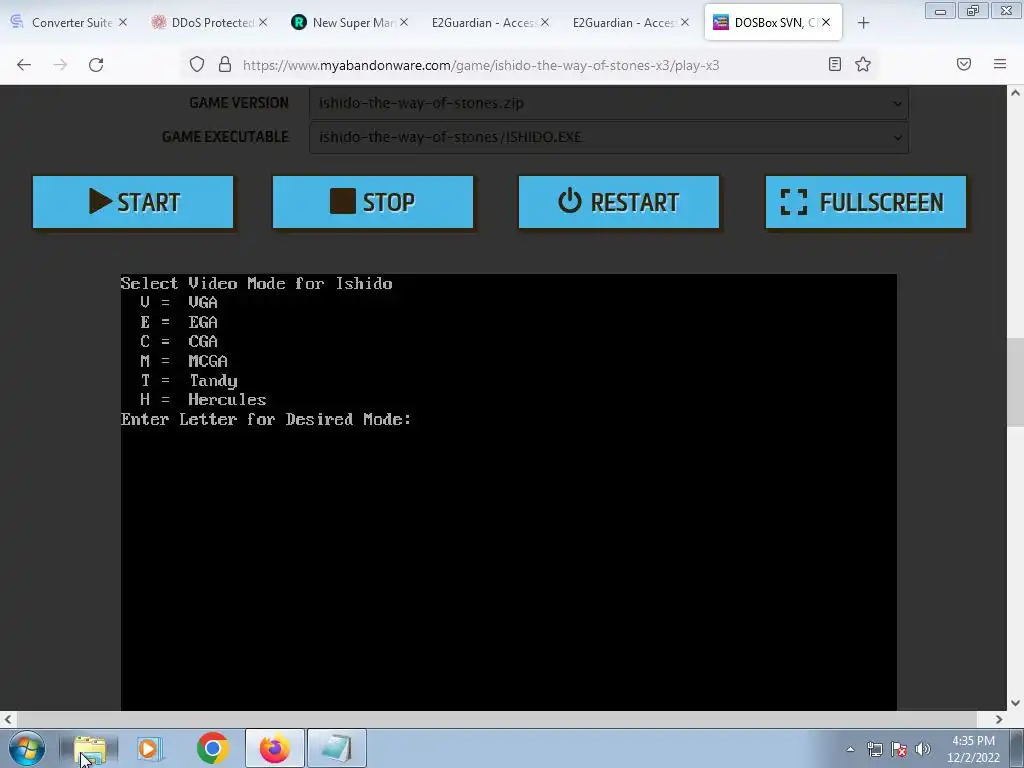Restore down the Firefox window
The height and width of the screenshot is (768, 1024).
(973, 11)
